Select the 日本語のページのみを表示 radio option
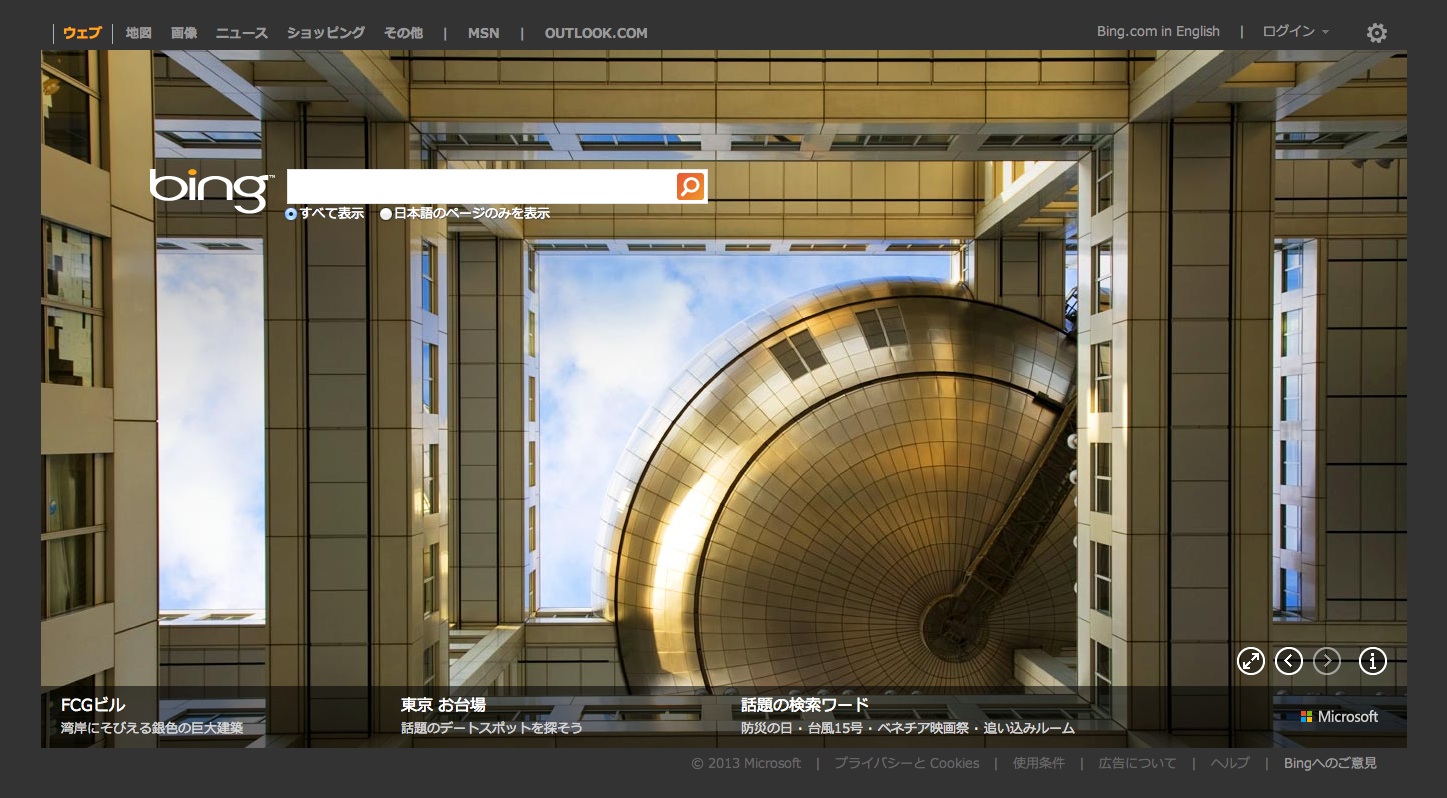 coord(386,214)
